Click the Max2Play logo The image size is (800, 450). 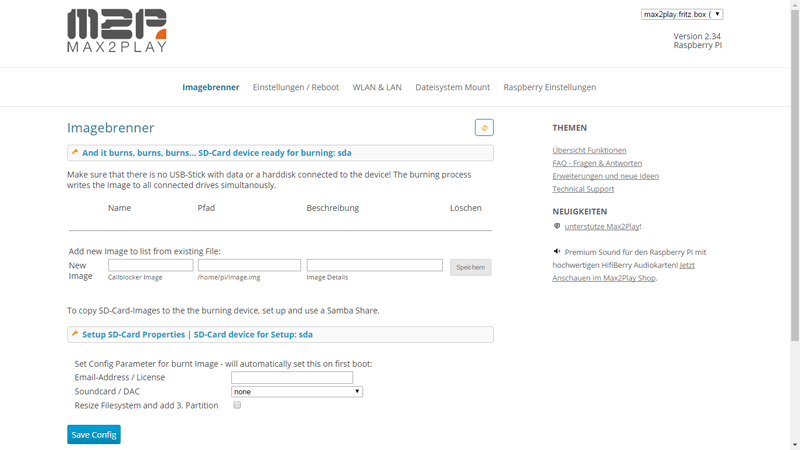coord(117,31)
